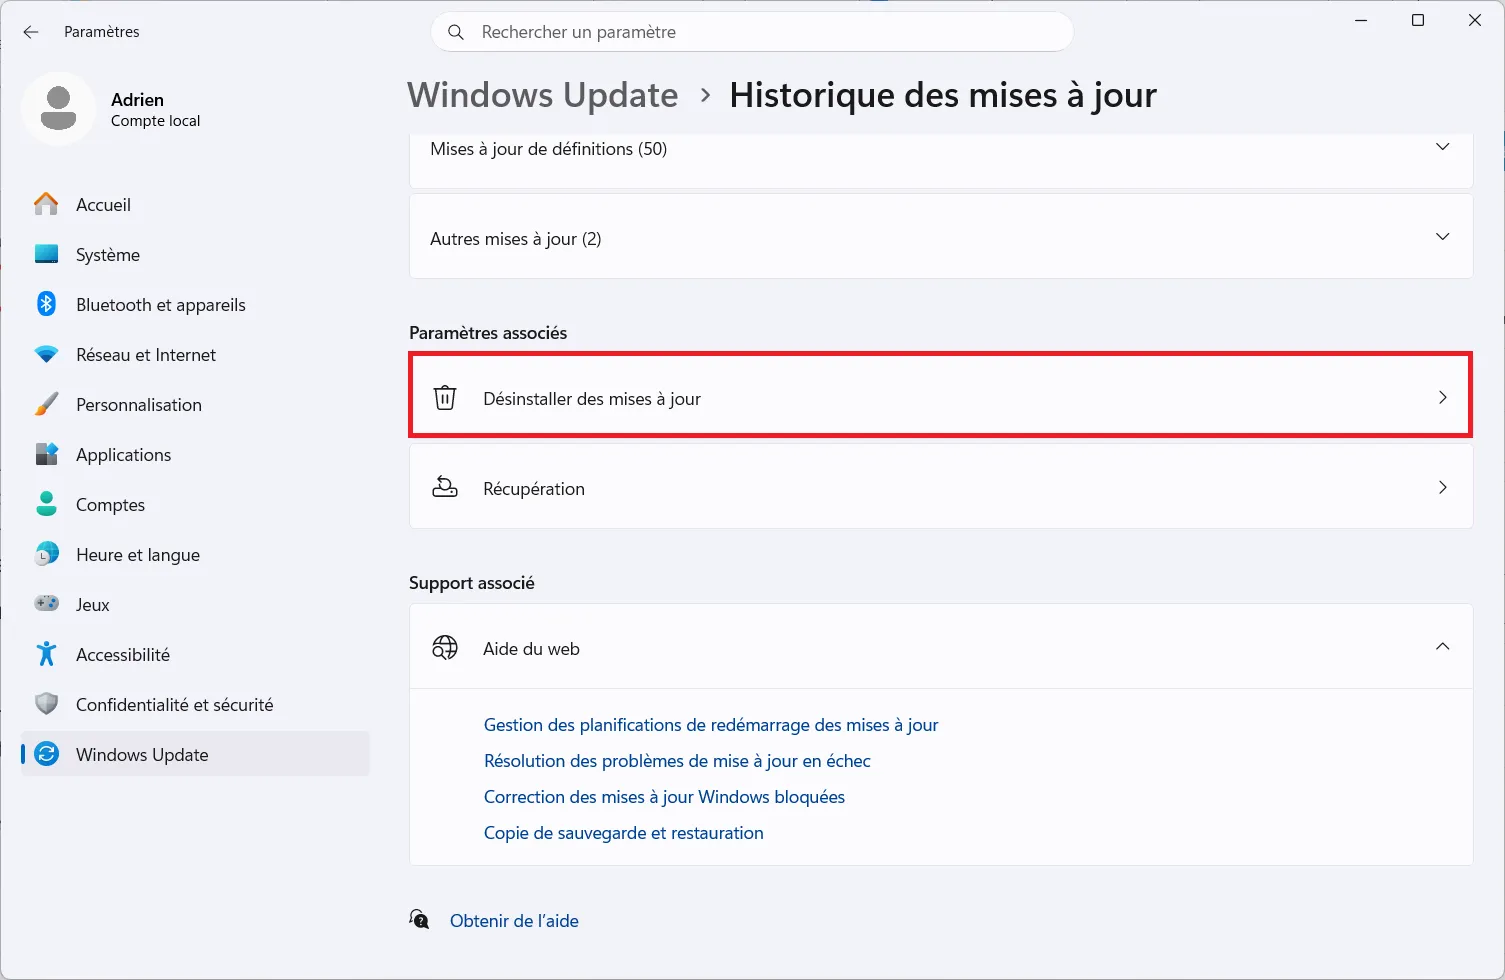Expand Autres mises à jour
Screen dimensions: 1505x980
pyautogui.click(x=1442, y=236)
